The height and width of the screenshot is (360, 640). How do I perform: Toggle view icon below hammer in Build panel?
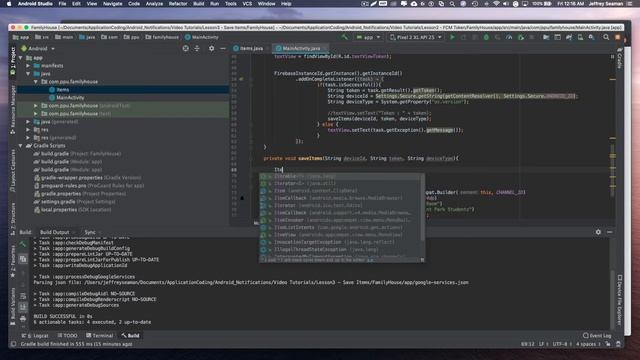(23, 259)
